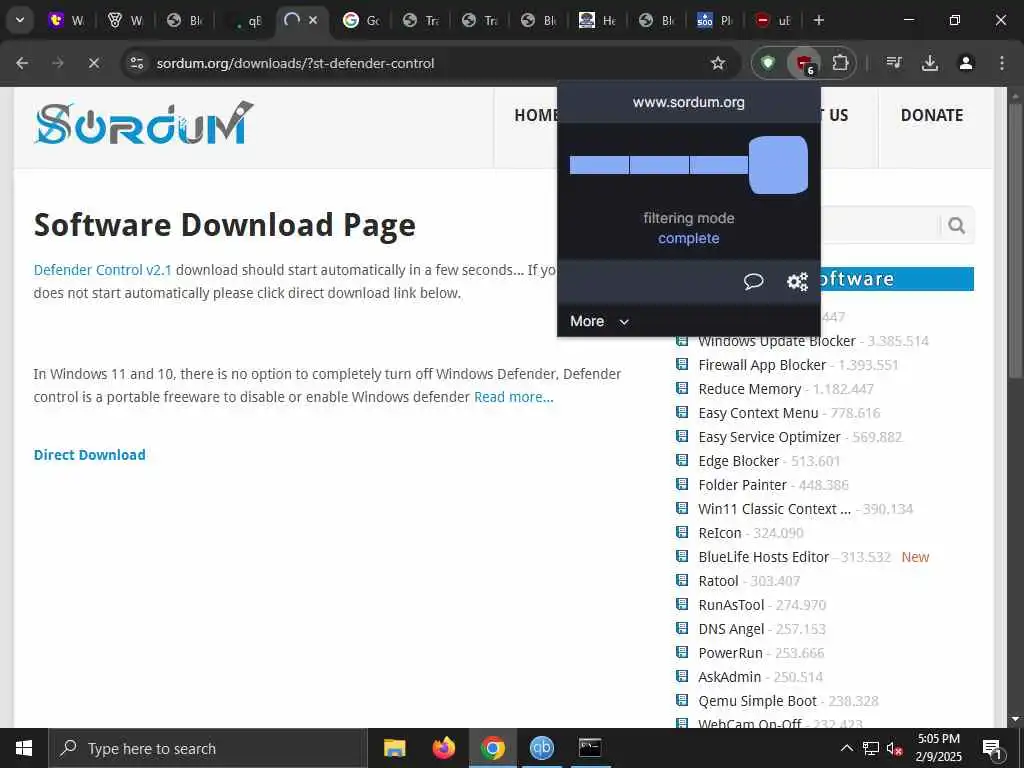Set filtering mode to first slider segment
Screen dimensions: 1024x768
click(599, 165)
